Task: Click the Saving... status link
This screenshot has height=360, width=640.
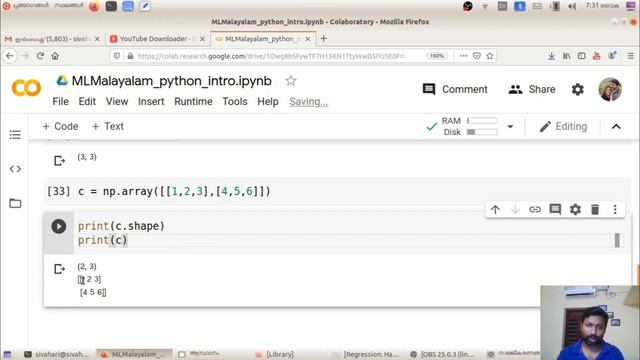Action: [309, 102]
